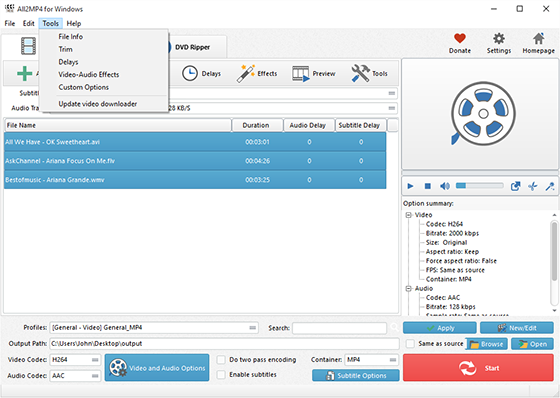Screen dimensions: 560x398
Task: Choose Trim in the Tools menu
Action: pos(65,49)
